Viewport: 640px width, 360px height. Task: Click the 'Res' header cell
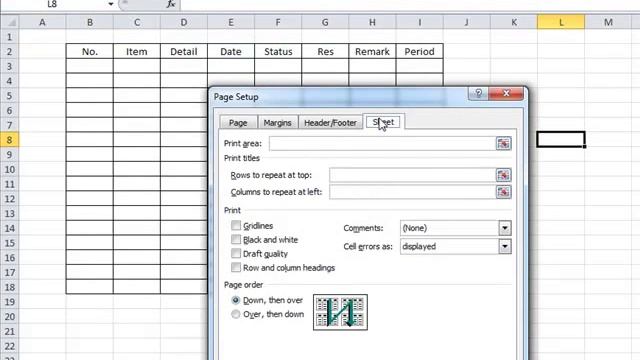coord(325,51)
